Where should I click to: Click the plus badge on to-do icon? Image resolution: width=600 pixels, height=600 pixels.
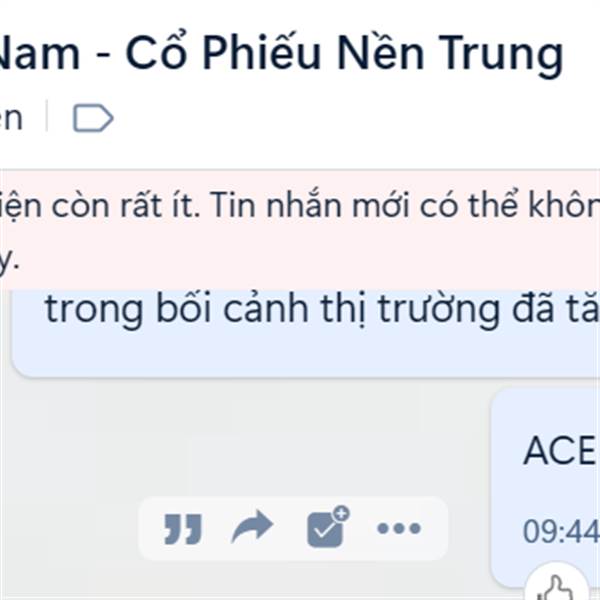(x=341, y=514)
